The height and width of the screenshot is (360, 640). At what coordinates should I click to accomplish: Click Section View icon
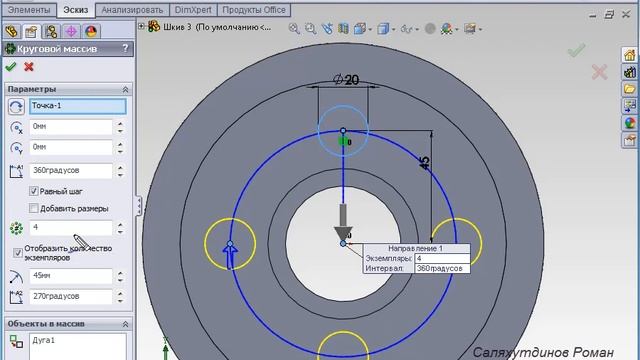point(343,29)
